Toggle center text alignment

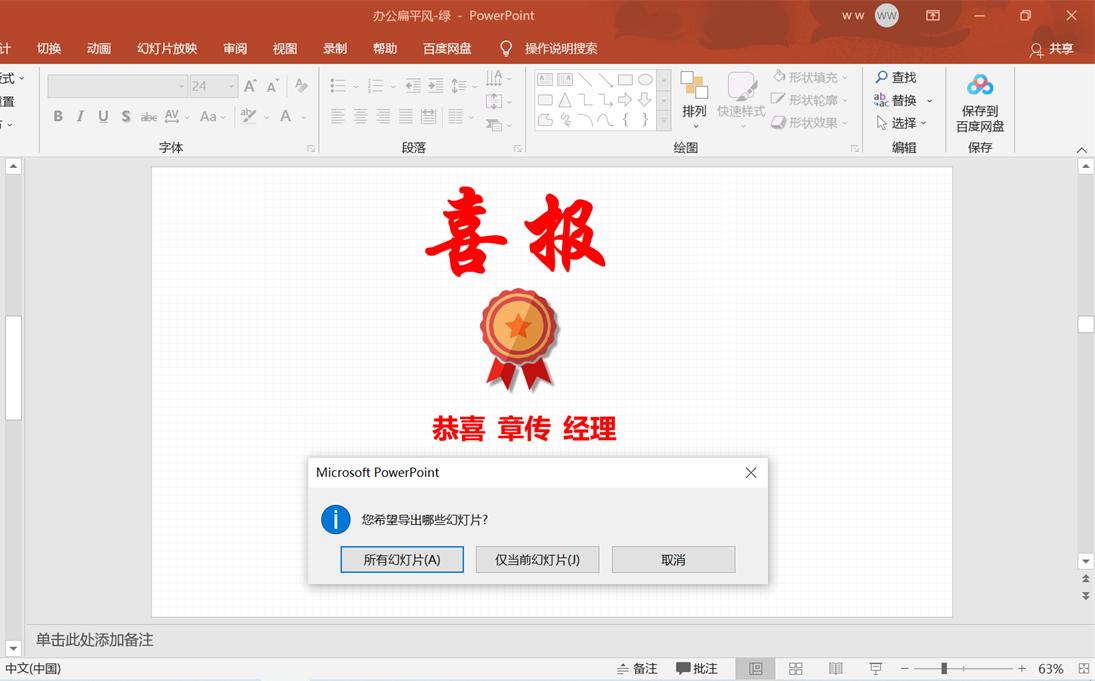pyautogui.click(x=362, y=118)
